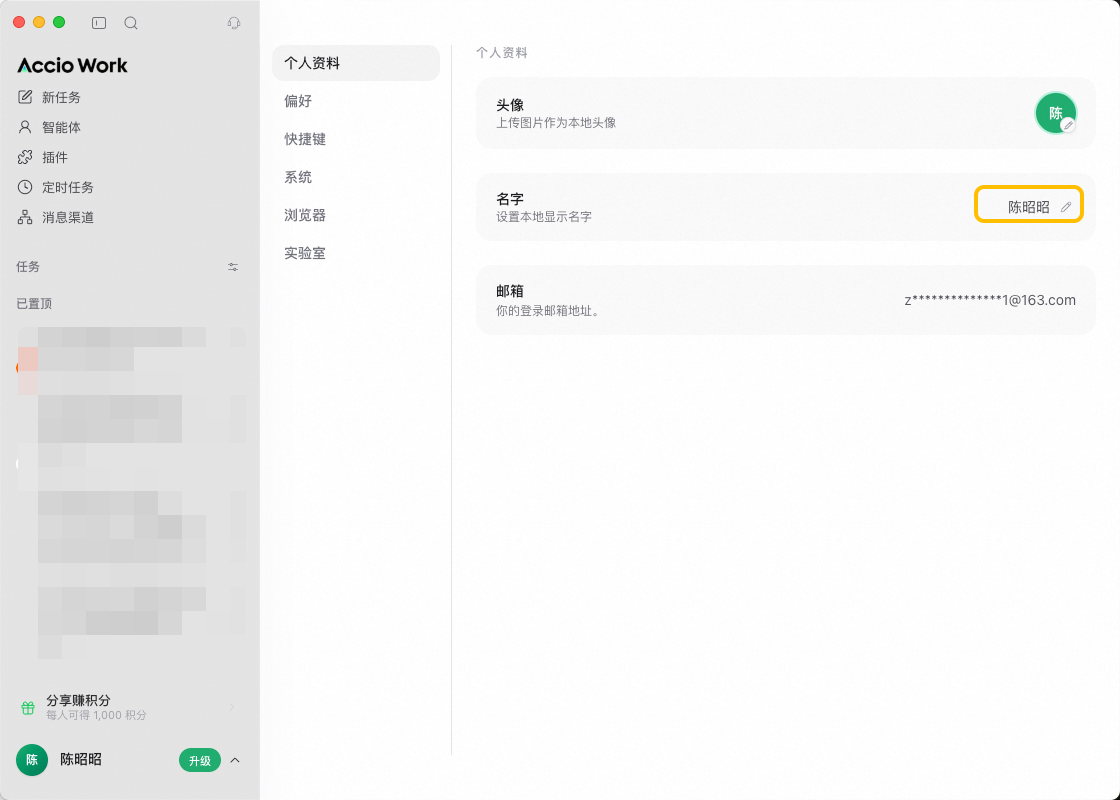Select the 个人资料 settings tab
The width and height of the screenshot is (1120, 800).
pyautogui.click(x=356, y=63)
